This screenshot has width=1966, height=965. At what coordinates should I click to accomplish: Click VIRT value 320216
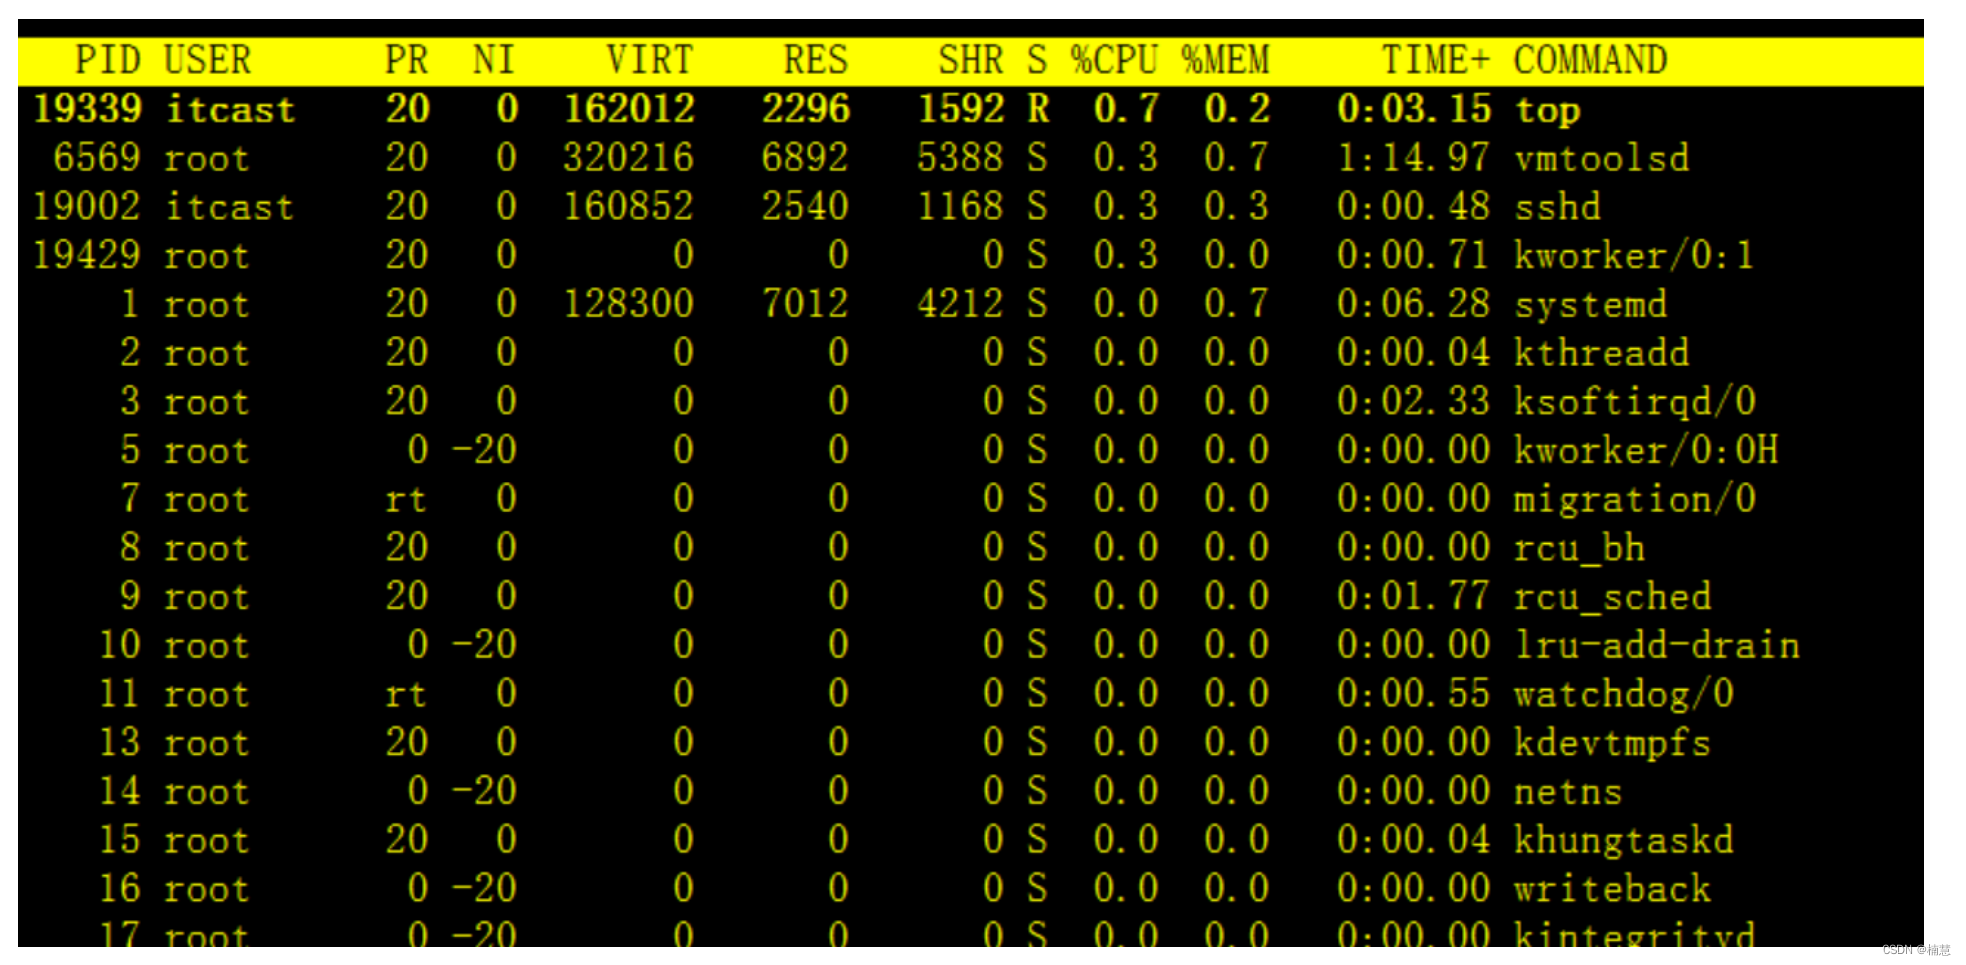[629, 158]
